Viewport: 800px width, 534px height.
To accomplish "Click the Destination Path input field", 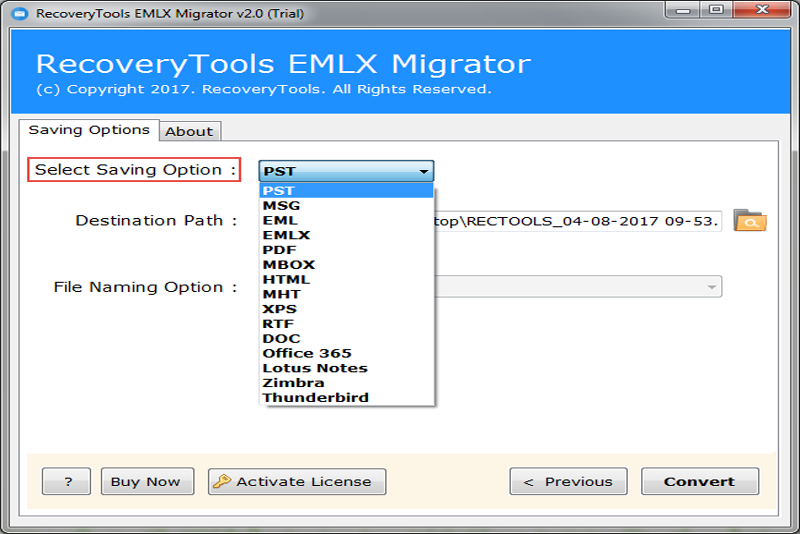I will click(x=578, y=221).
